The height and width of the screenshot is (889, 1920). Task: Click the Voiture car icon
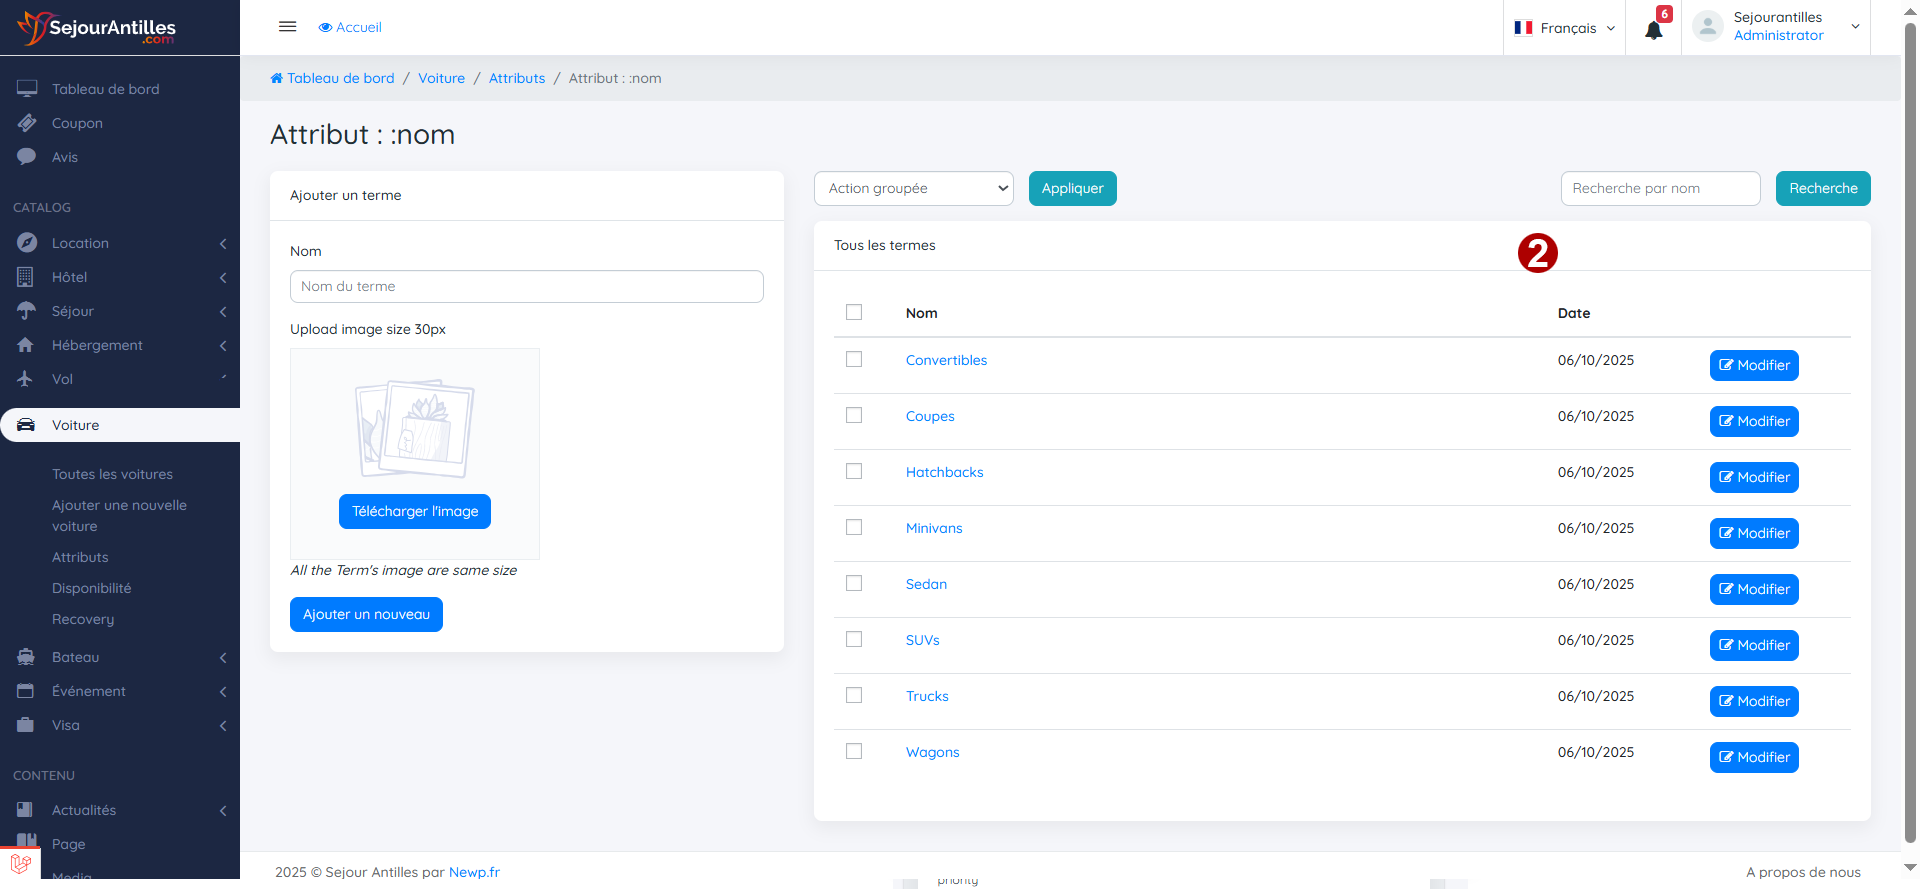coord(27,425)
